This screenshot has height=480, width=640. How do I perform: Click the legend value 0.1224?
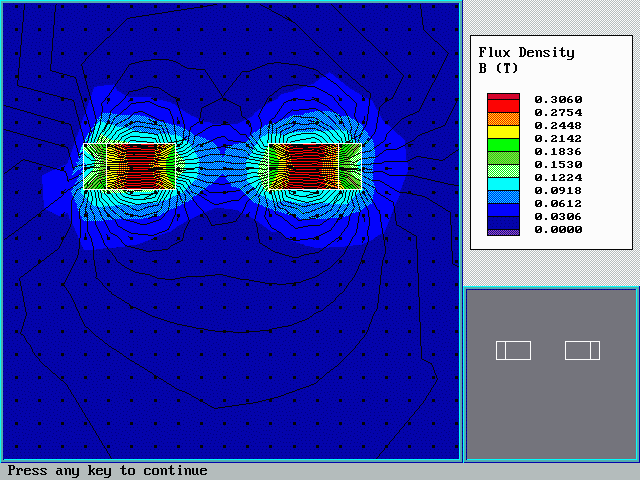coord(558,178)
